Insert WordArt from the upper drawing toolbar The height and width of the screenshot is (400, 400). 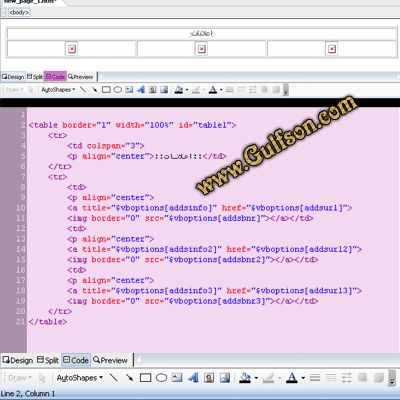coord(141,89)
